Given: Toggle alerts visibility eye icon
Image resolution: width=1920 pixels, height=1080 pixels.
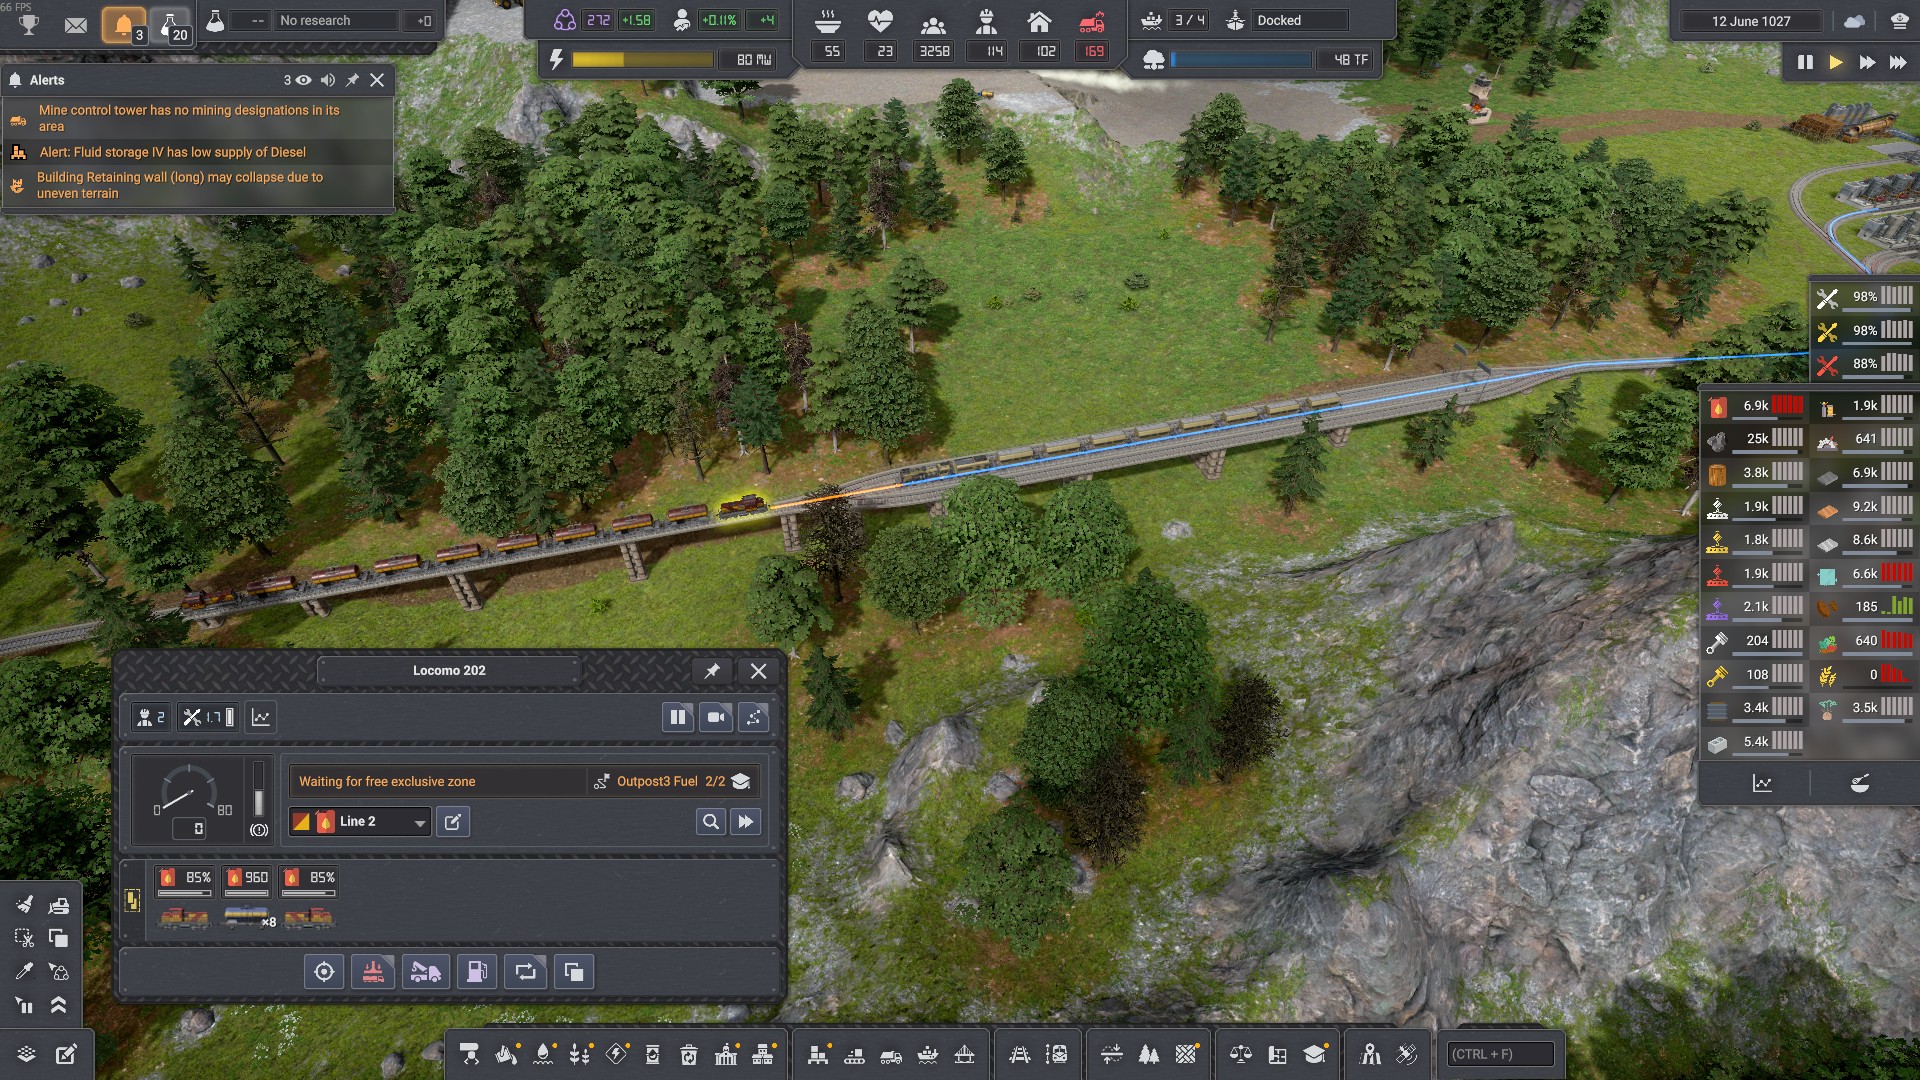Looking at the screenshot, I should tap(304, 80).
